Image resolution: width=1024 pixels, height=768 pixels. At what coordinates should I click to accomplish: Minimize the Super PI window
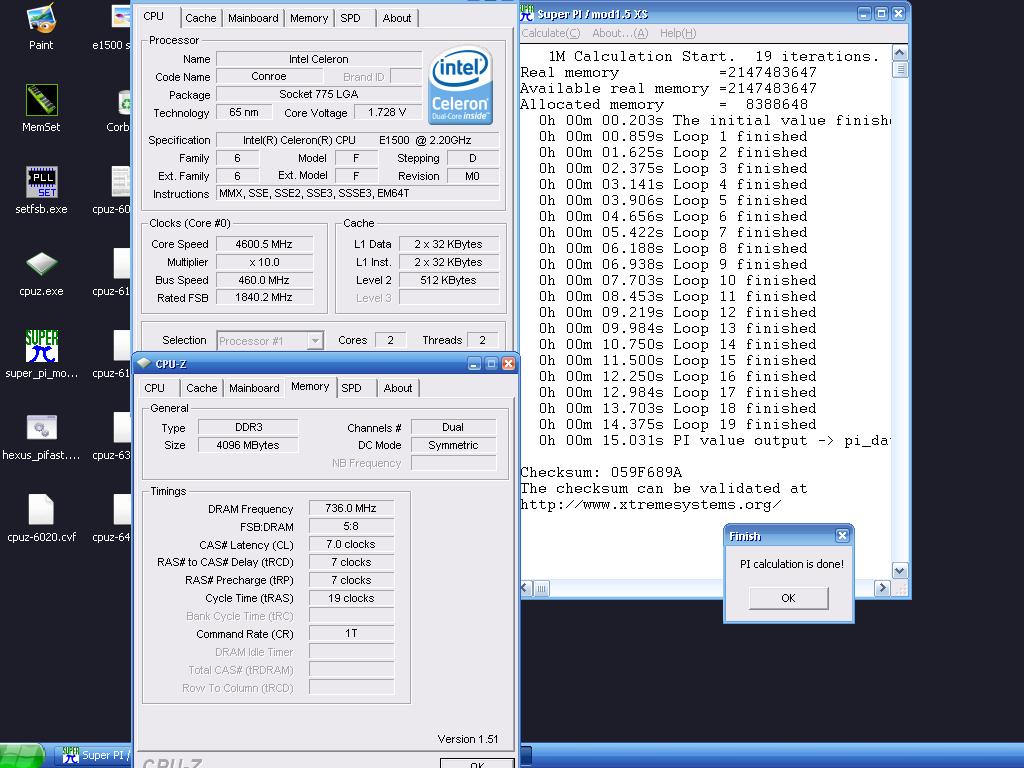pyautogui.click(x=864, y=13)
